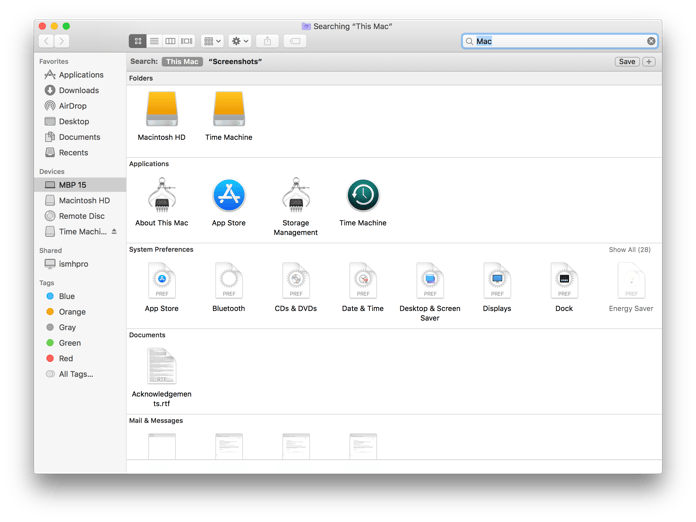Switch to icon view in toolbar
The image size is (696, 522).
[x=138, y=41]
